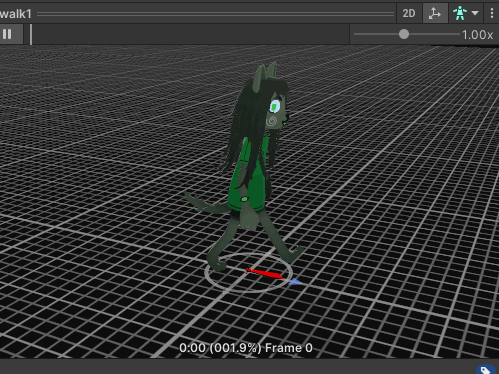Click the white root circle on the floor
This screenshot has height=374, width=499.
click(248, 272)
